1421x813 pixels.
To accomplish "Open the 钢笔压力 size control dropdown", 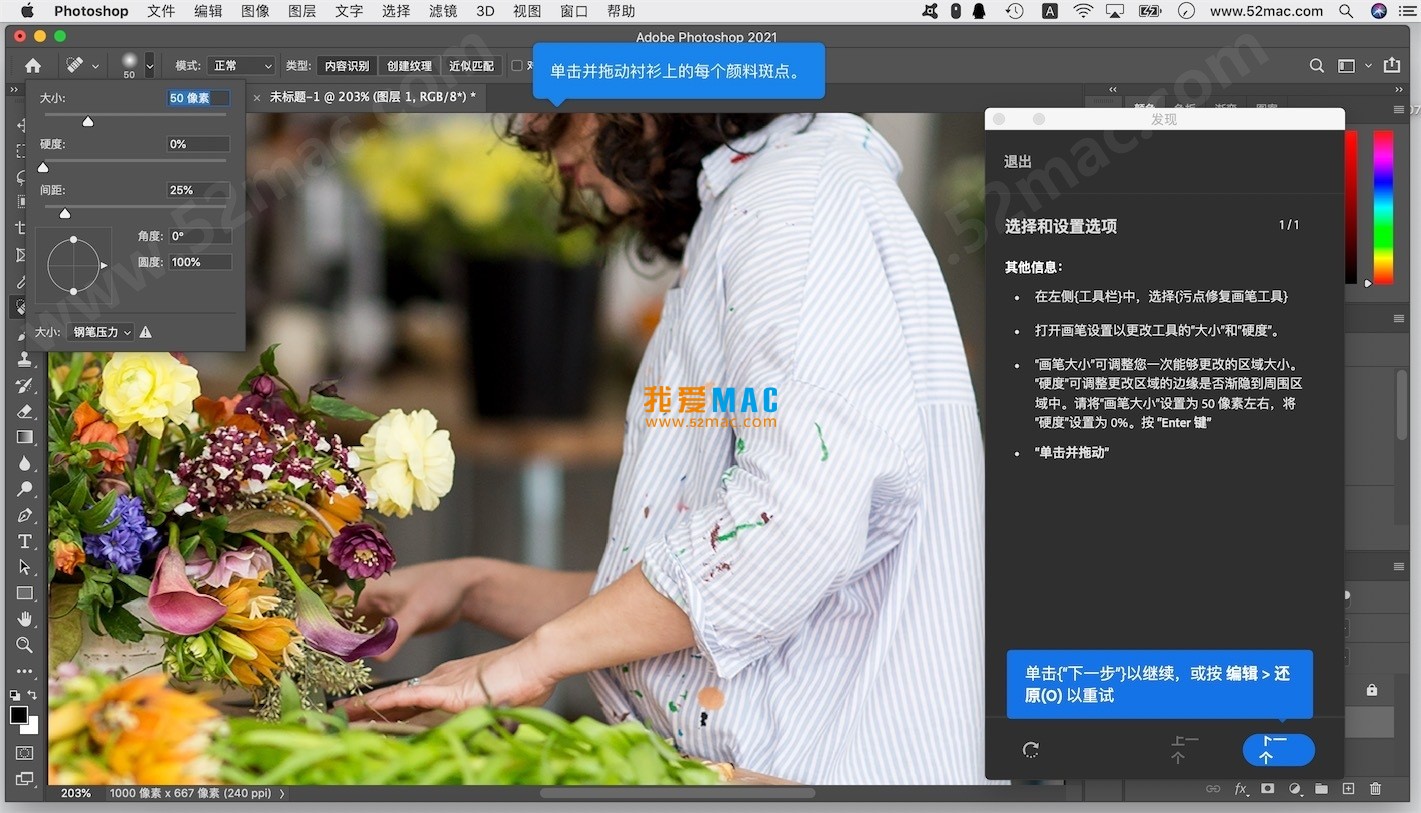I will 101,332.
